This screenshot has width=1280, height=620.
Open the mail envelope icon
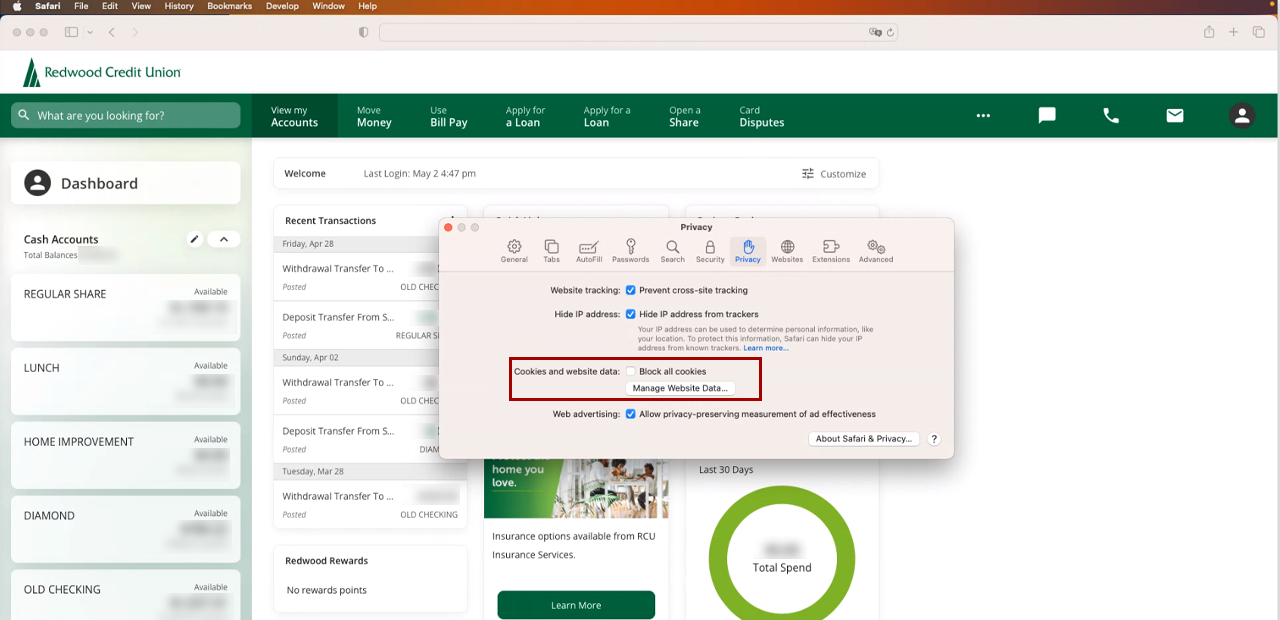point(1175,115)
